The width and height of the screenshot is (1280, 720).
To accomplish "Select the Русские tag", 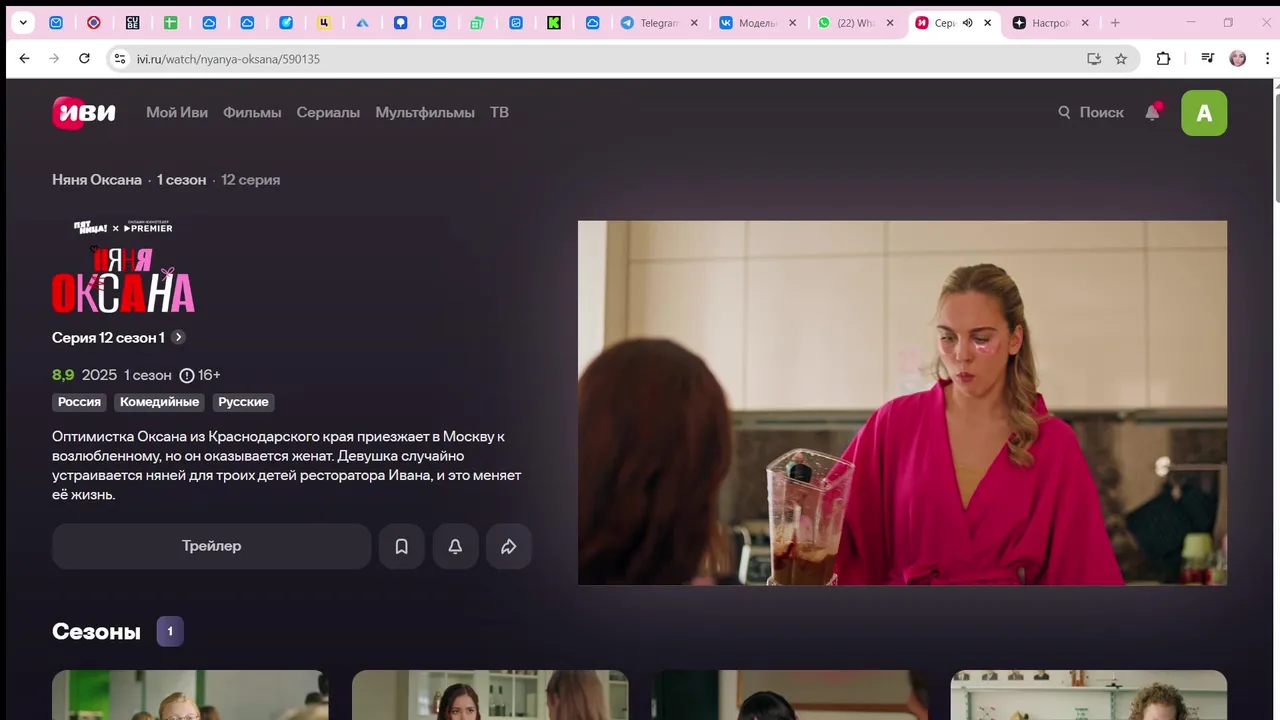I will pyautogui.click(x=243, y=402).
